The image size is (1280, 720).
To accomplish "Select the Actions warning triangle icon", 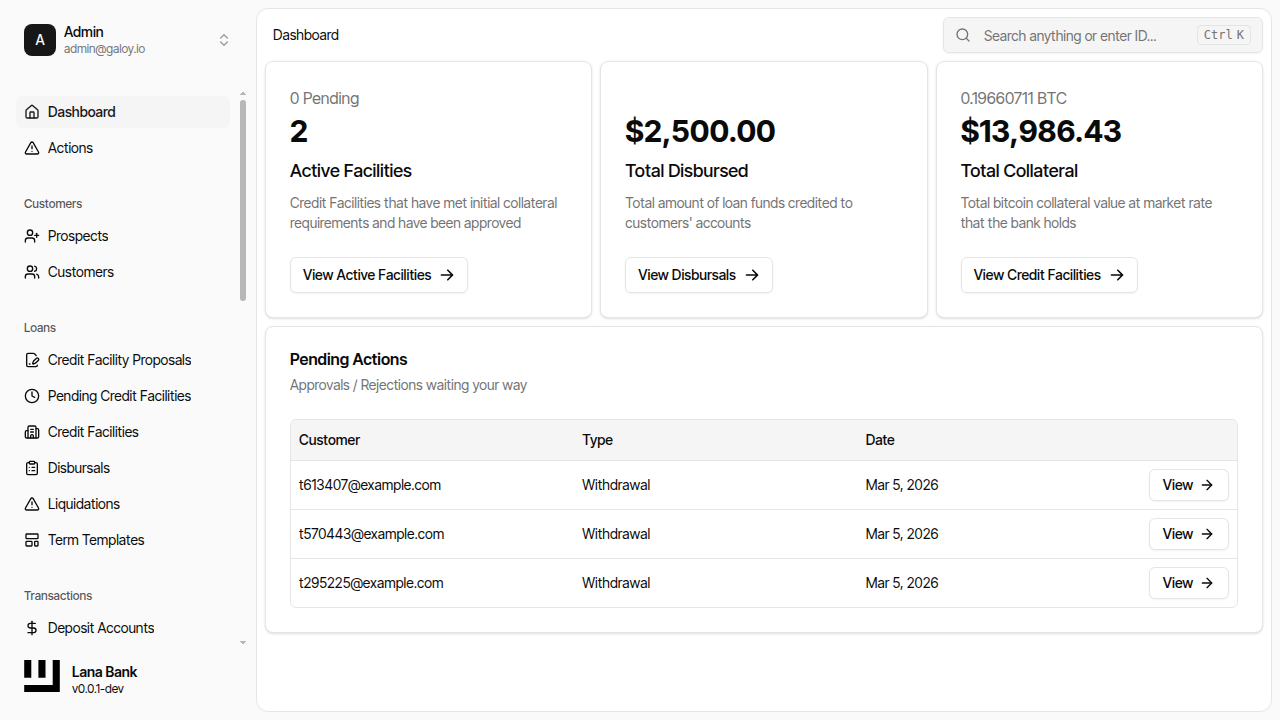I will [x=31, y=147].
